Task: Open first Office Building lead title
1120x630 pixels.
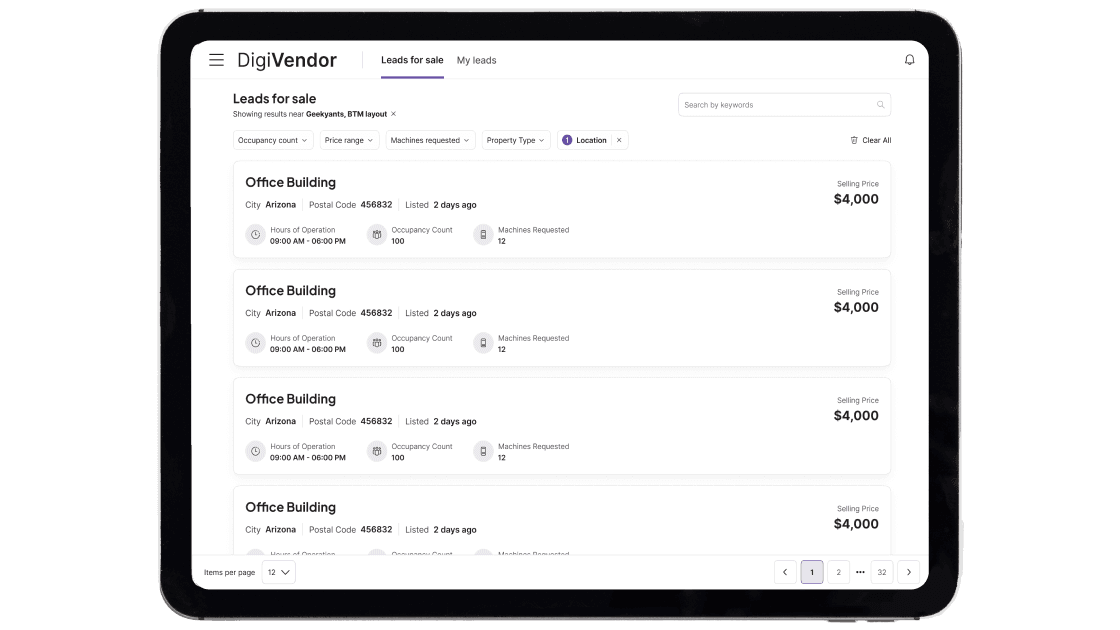Action: pyautogui.click(x=291, y=183)
